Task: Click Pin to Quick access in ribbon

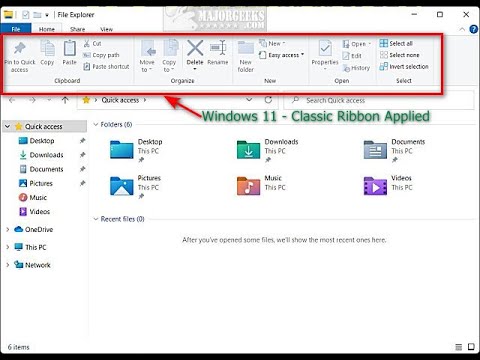Action: [20, 57]
